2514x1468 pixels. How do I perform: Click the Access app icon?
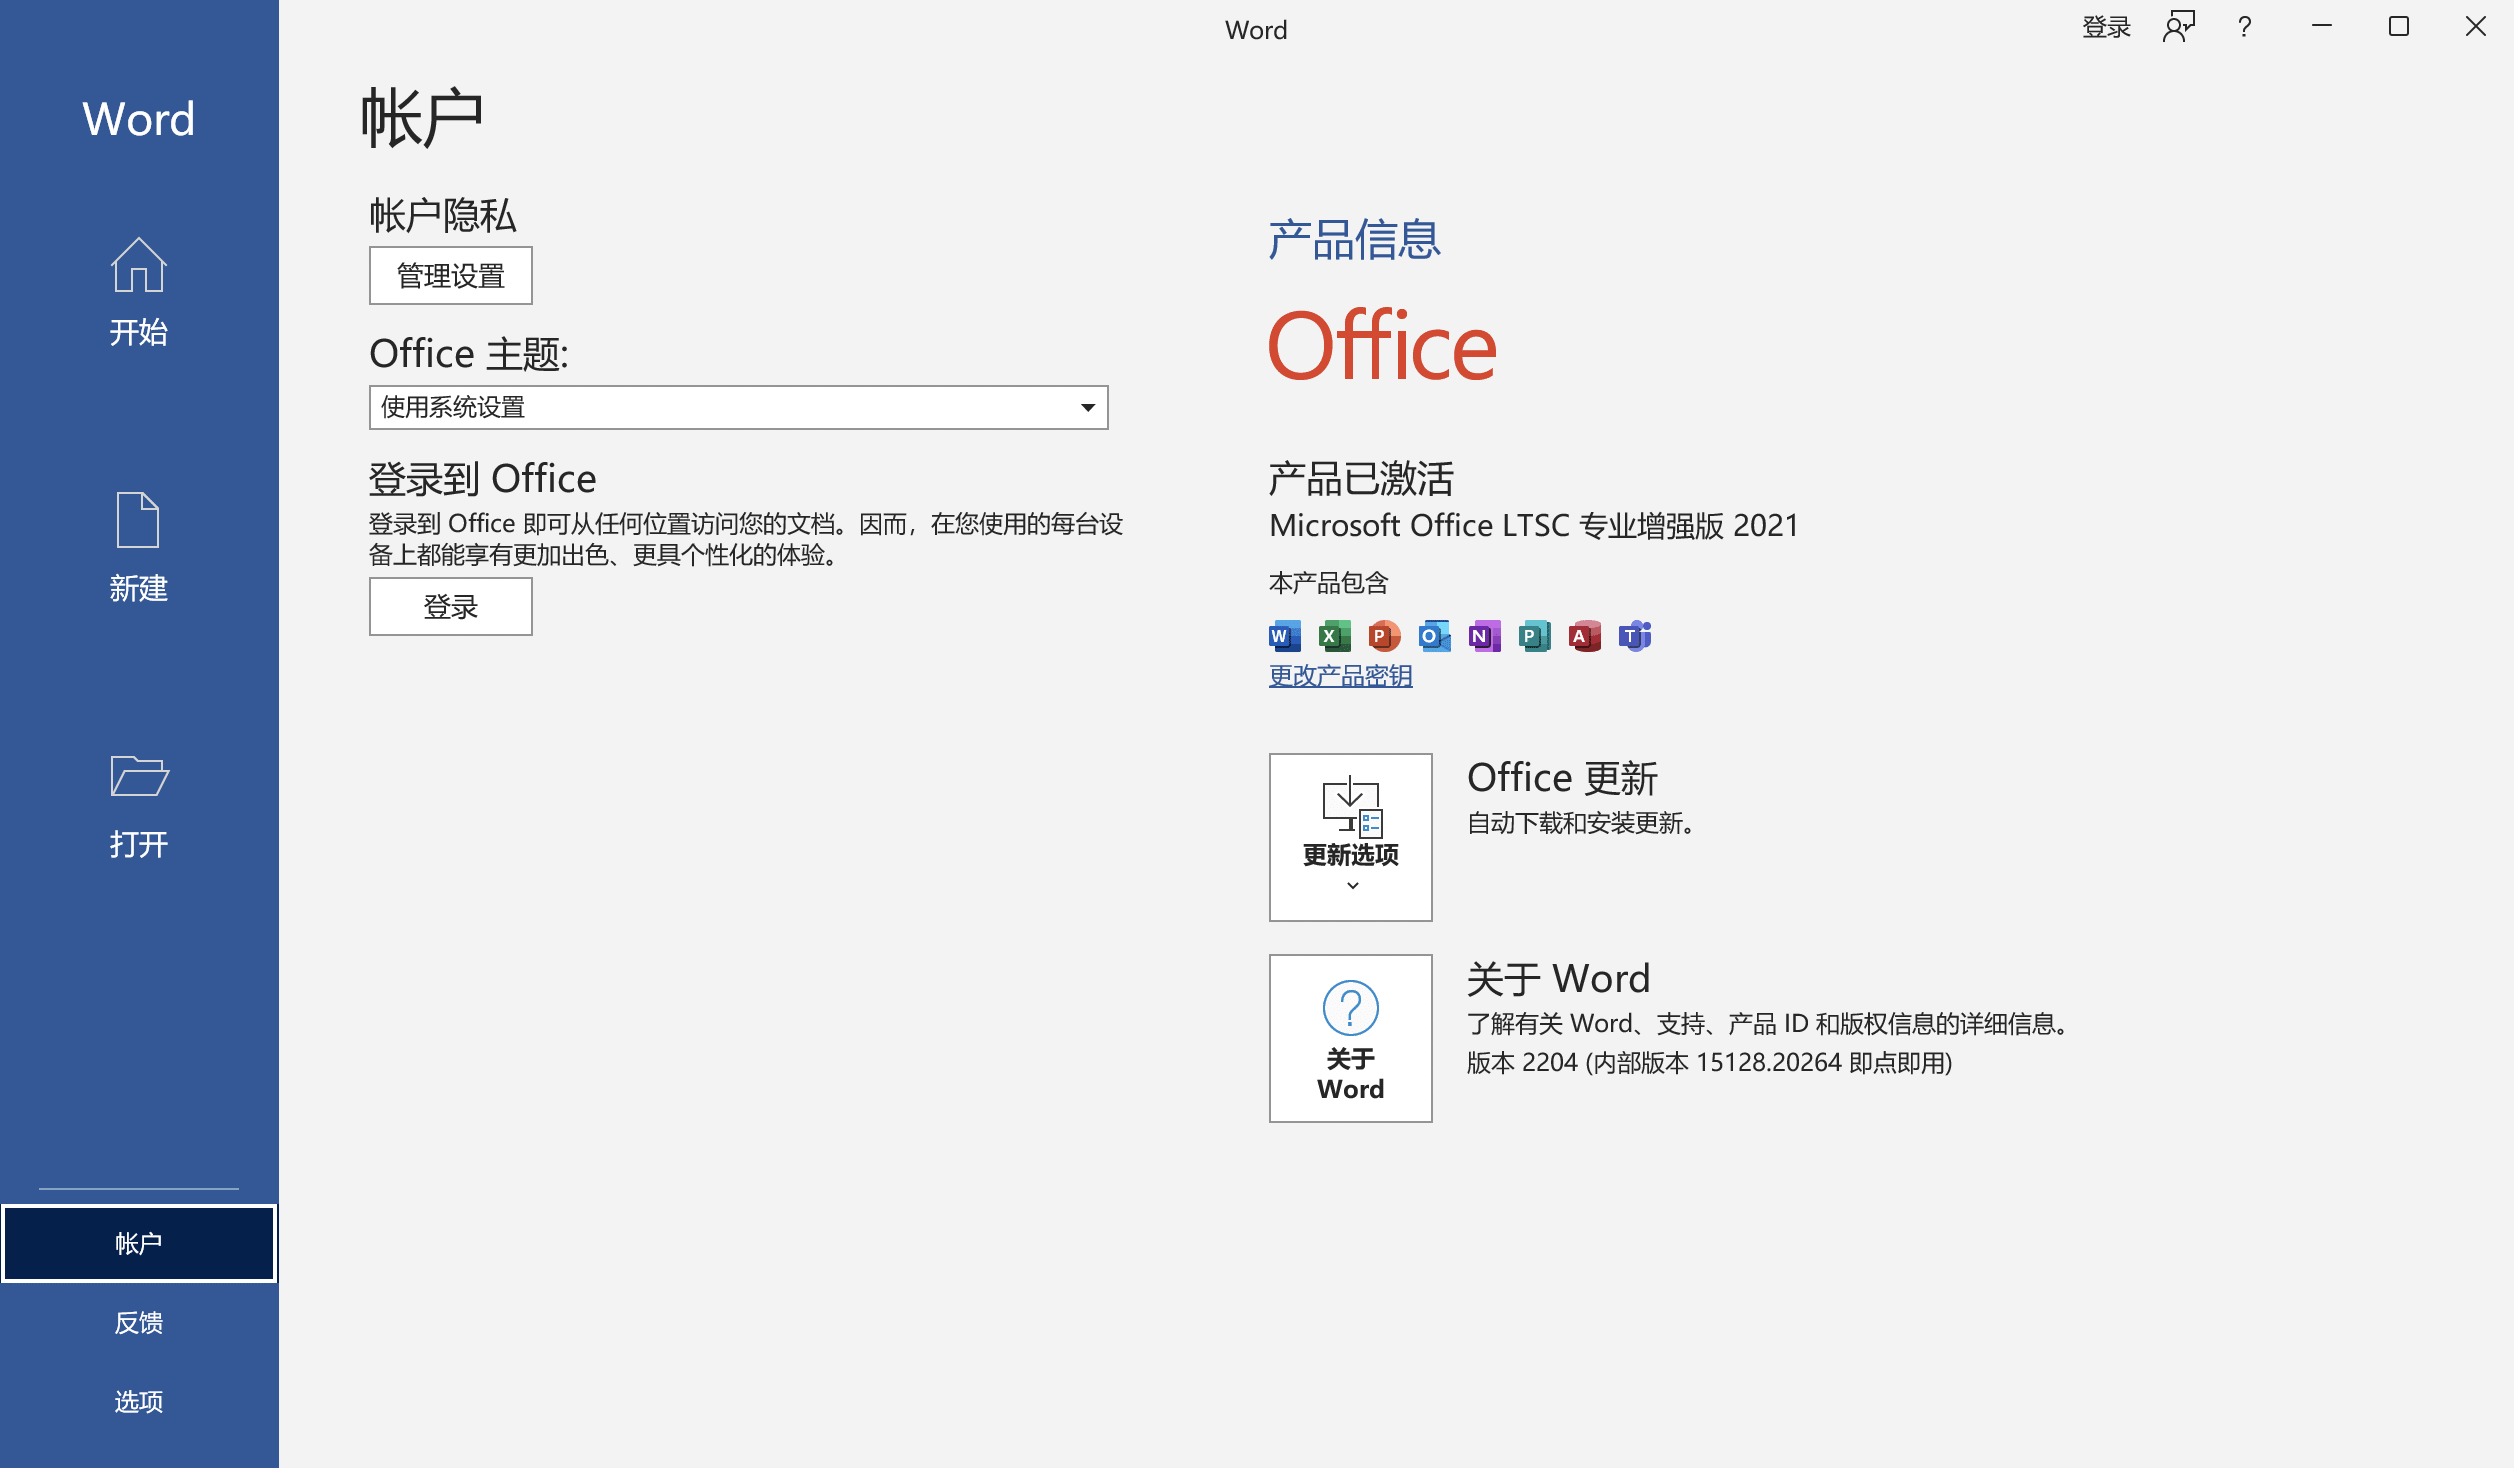coord(1584,636)
